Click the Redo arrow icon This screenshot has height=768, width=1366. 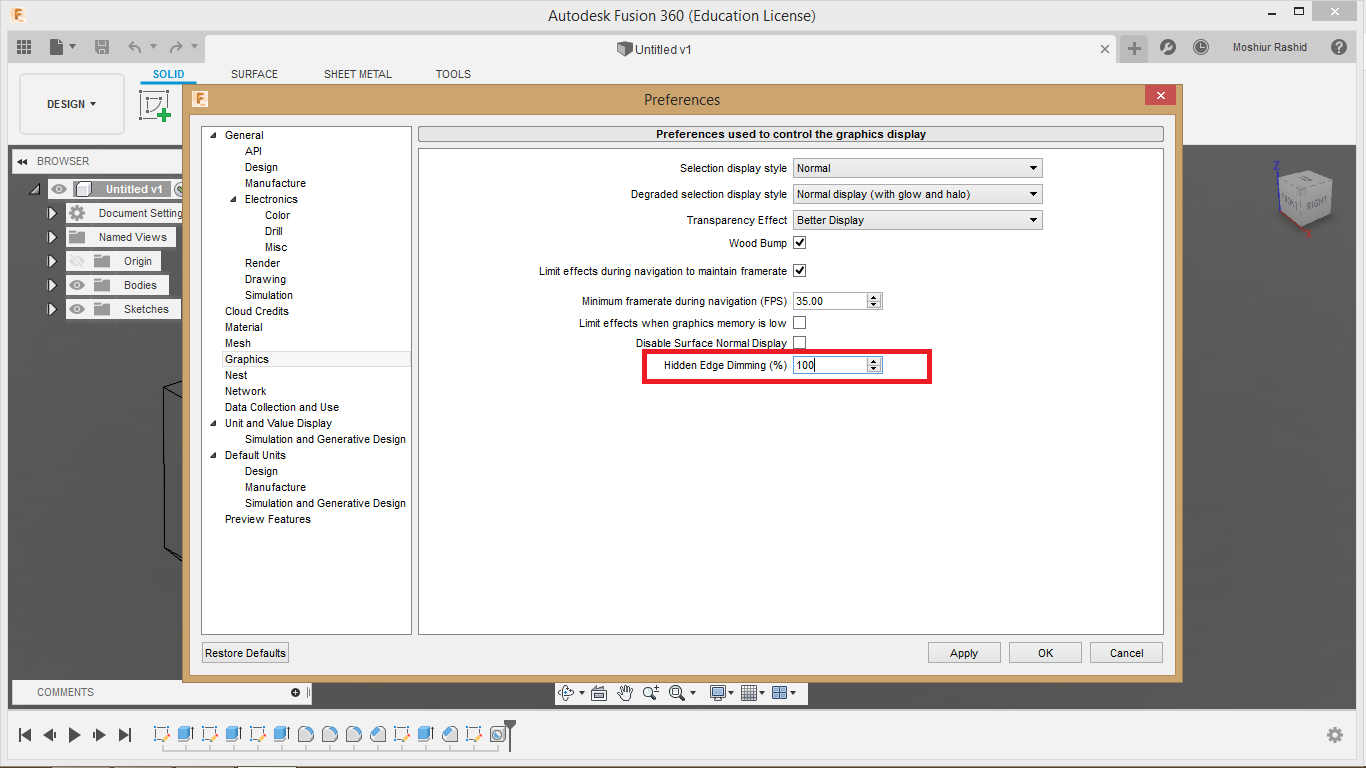pos(176,47)
